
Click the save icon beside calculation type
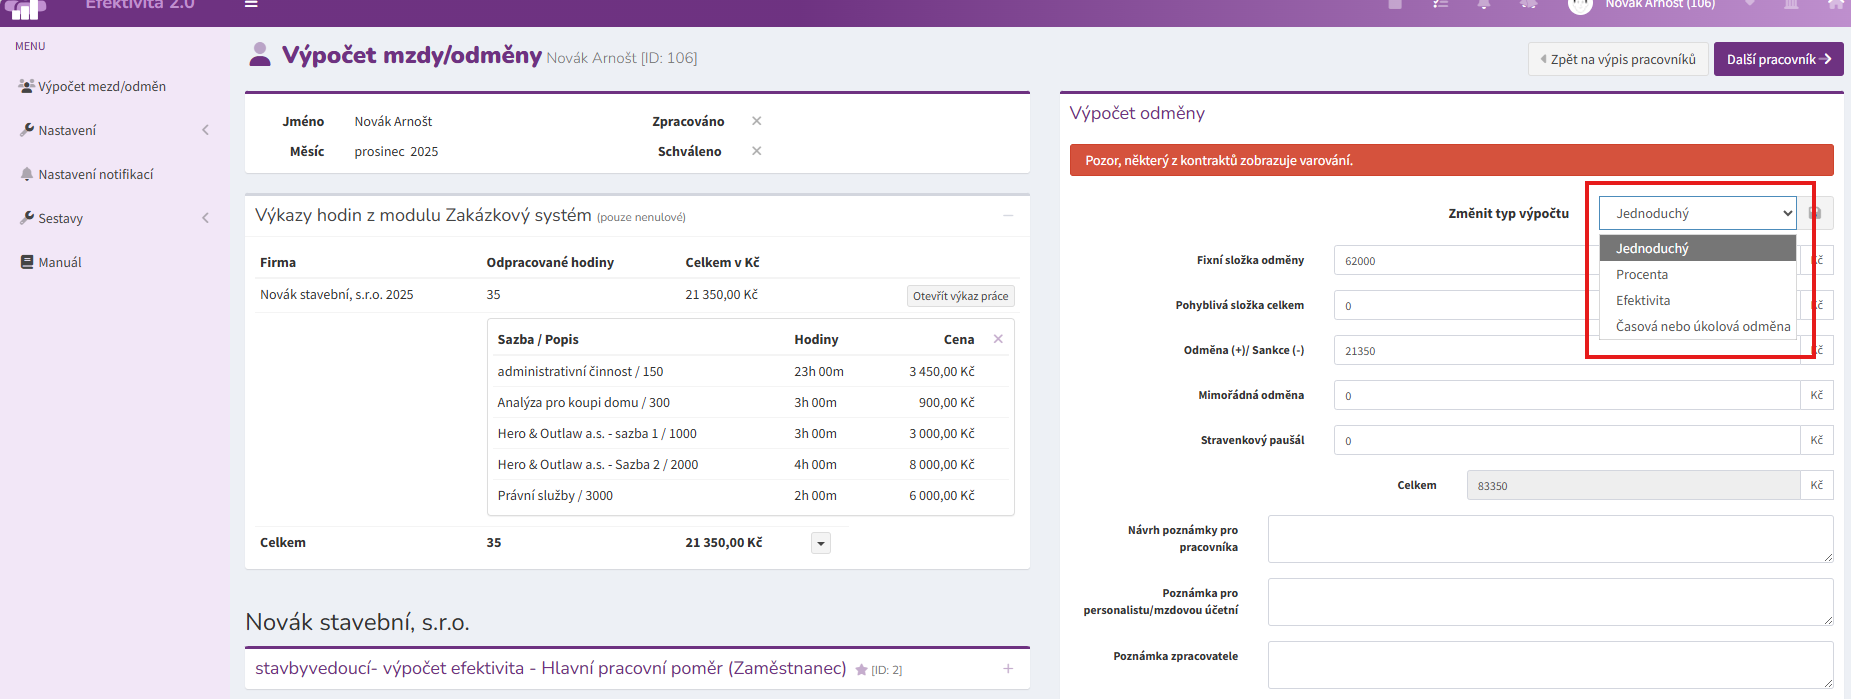point(1815,213)
